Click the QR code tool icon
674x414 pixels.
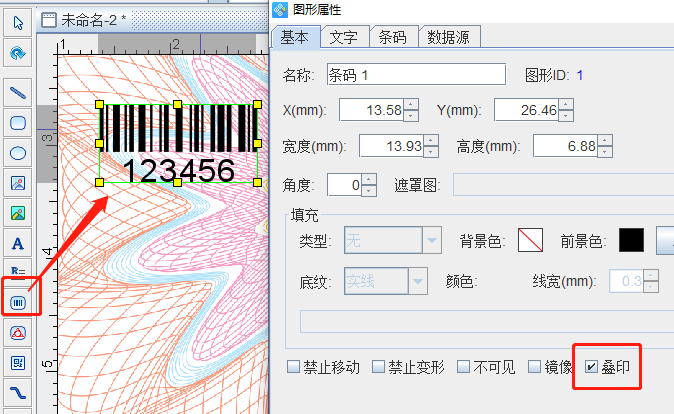click(x=17, y=361)
